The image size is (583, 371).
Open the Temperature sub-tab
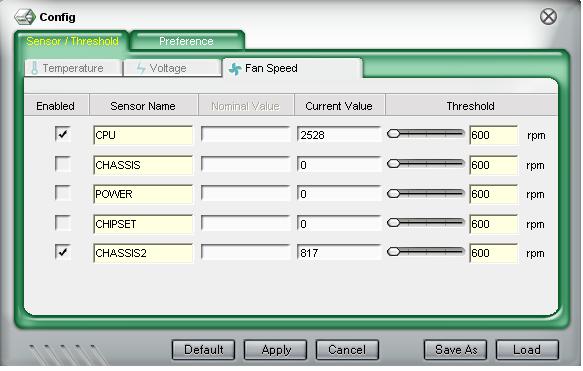pyautogui.click(x=73, y=68)
